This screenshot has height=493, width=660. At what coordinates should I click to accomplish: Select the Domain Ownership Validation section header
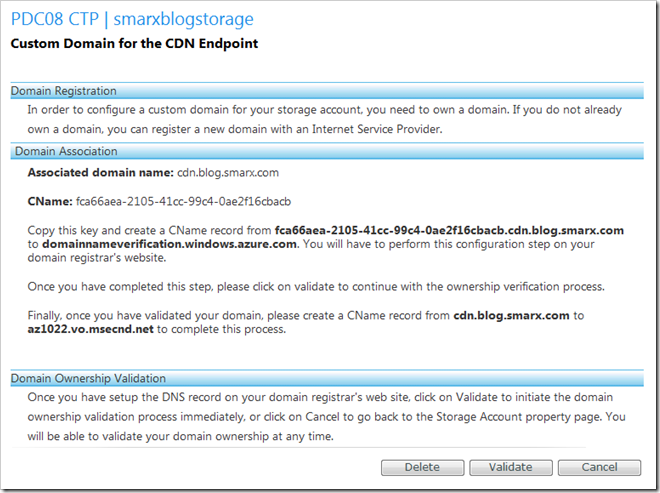(x=327, y=378)
